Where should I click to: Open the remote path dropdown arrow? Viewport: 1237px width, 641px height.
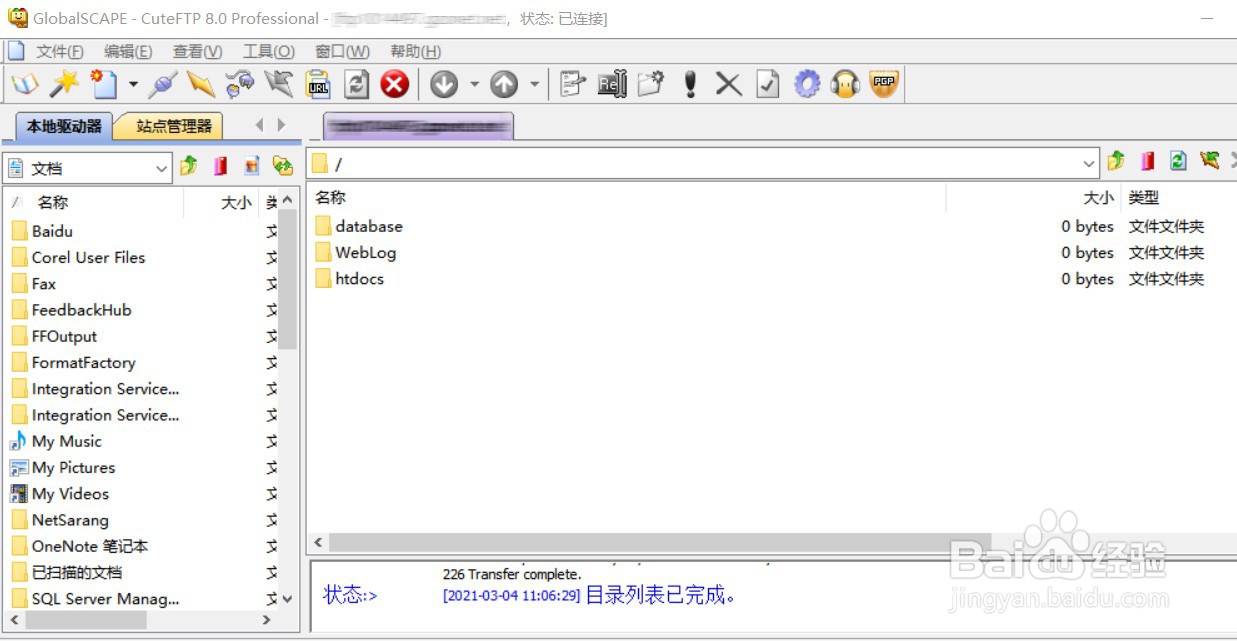pos(1089,163)
